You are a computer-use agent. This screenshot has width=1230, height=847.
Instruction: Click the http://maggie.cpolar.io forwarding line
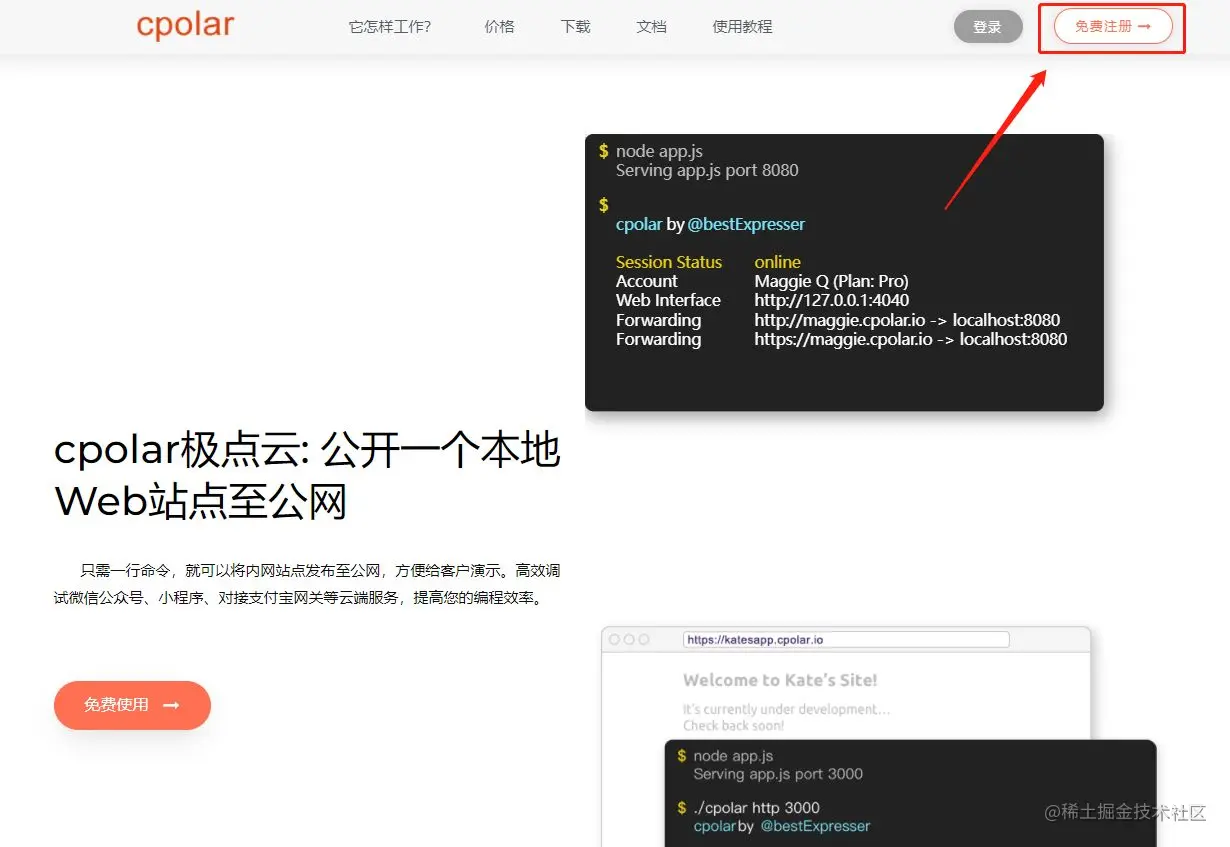click(x=907, y=320)
